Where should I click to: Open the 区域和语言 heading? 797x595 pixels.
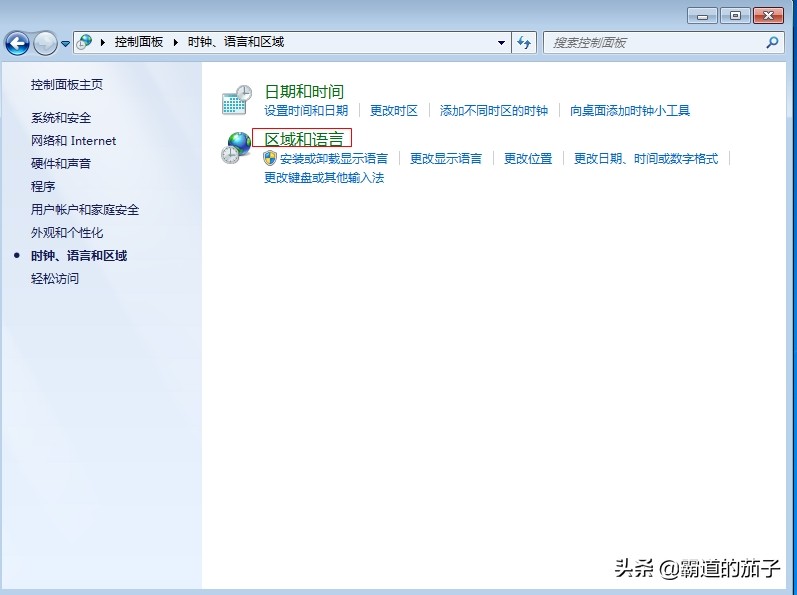[304, 139]
